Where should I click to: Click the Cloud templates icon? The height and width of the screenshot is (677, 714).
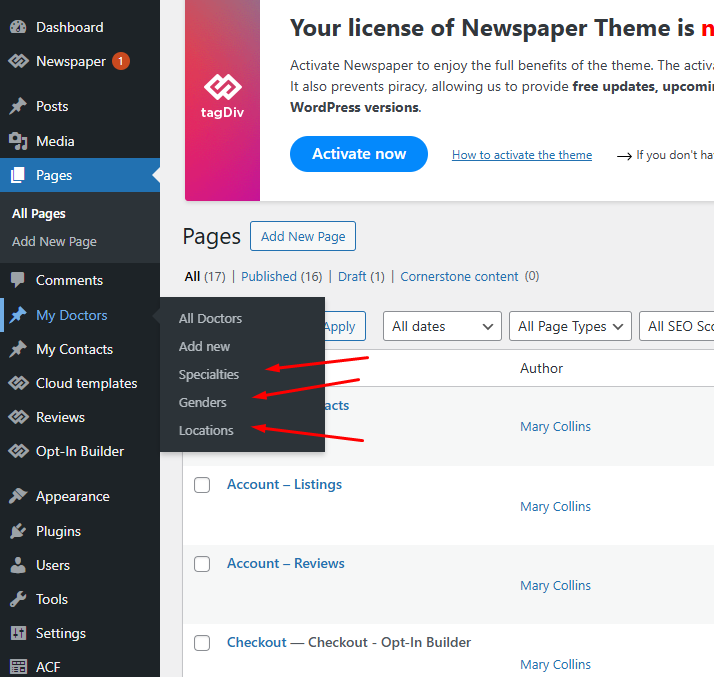[x=18, y=383]
